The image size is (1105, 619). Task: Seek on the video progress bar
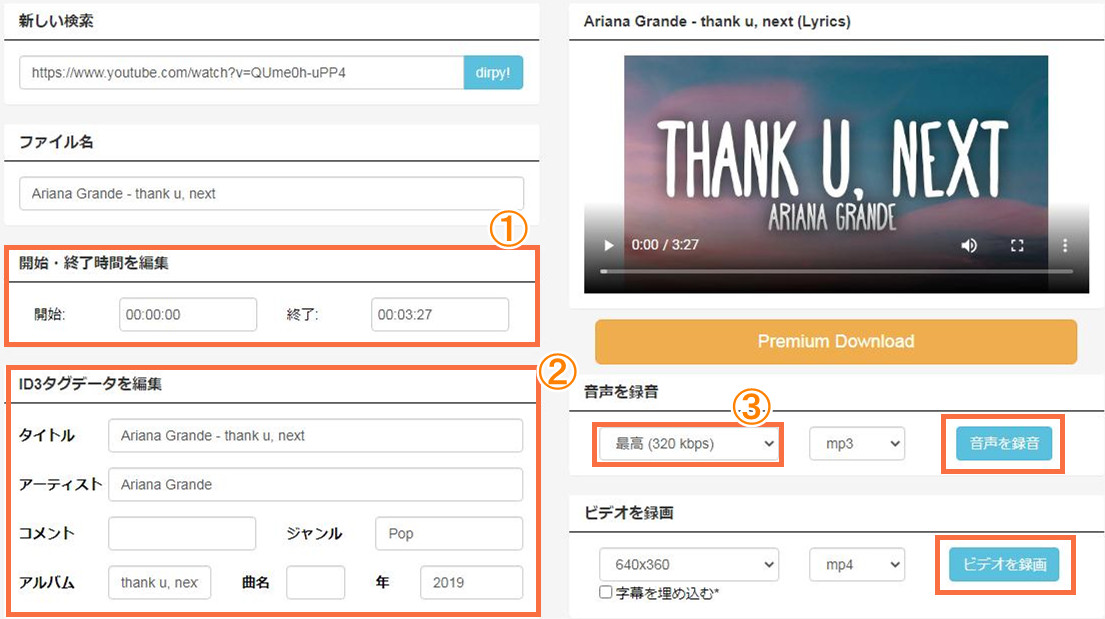pos(836,271)
